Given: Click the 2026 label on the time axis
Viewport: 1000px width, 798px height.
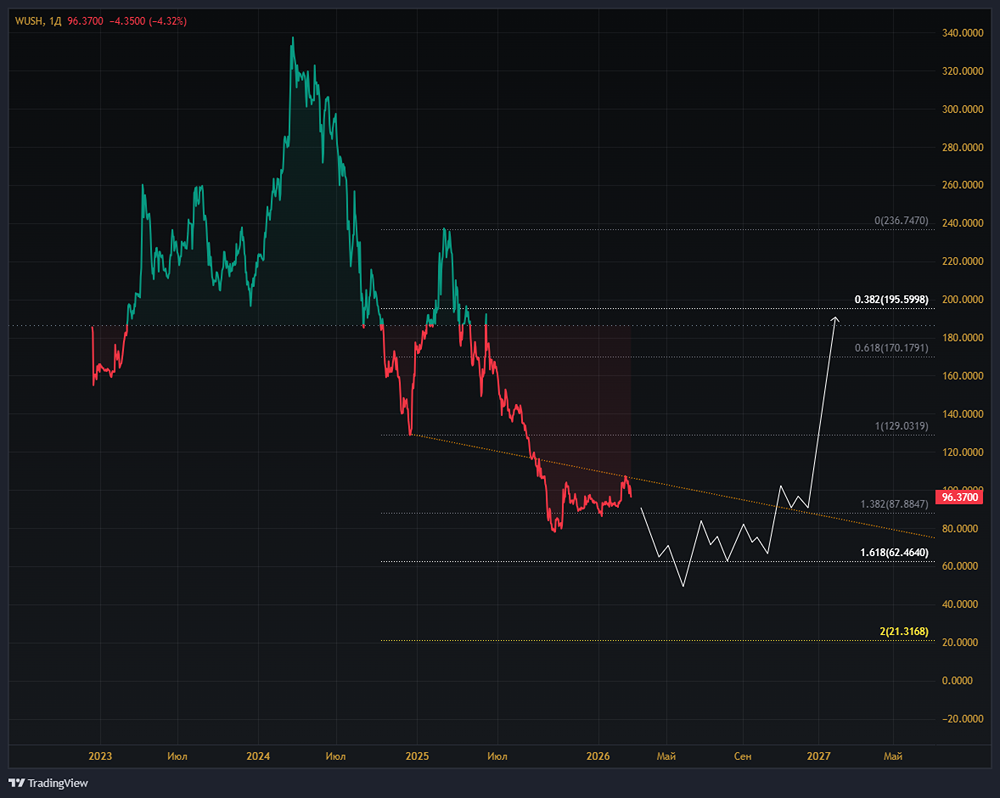Looking at the screenshot, I should pyautogui.click(x=598, y=756).
